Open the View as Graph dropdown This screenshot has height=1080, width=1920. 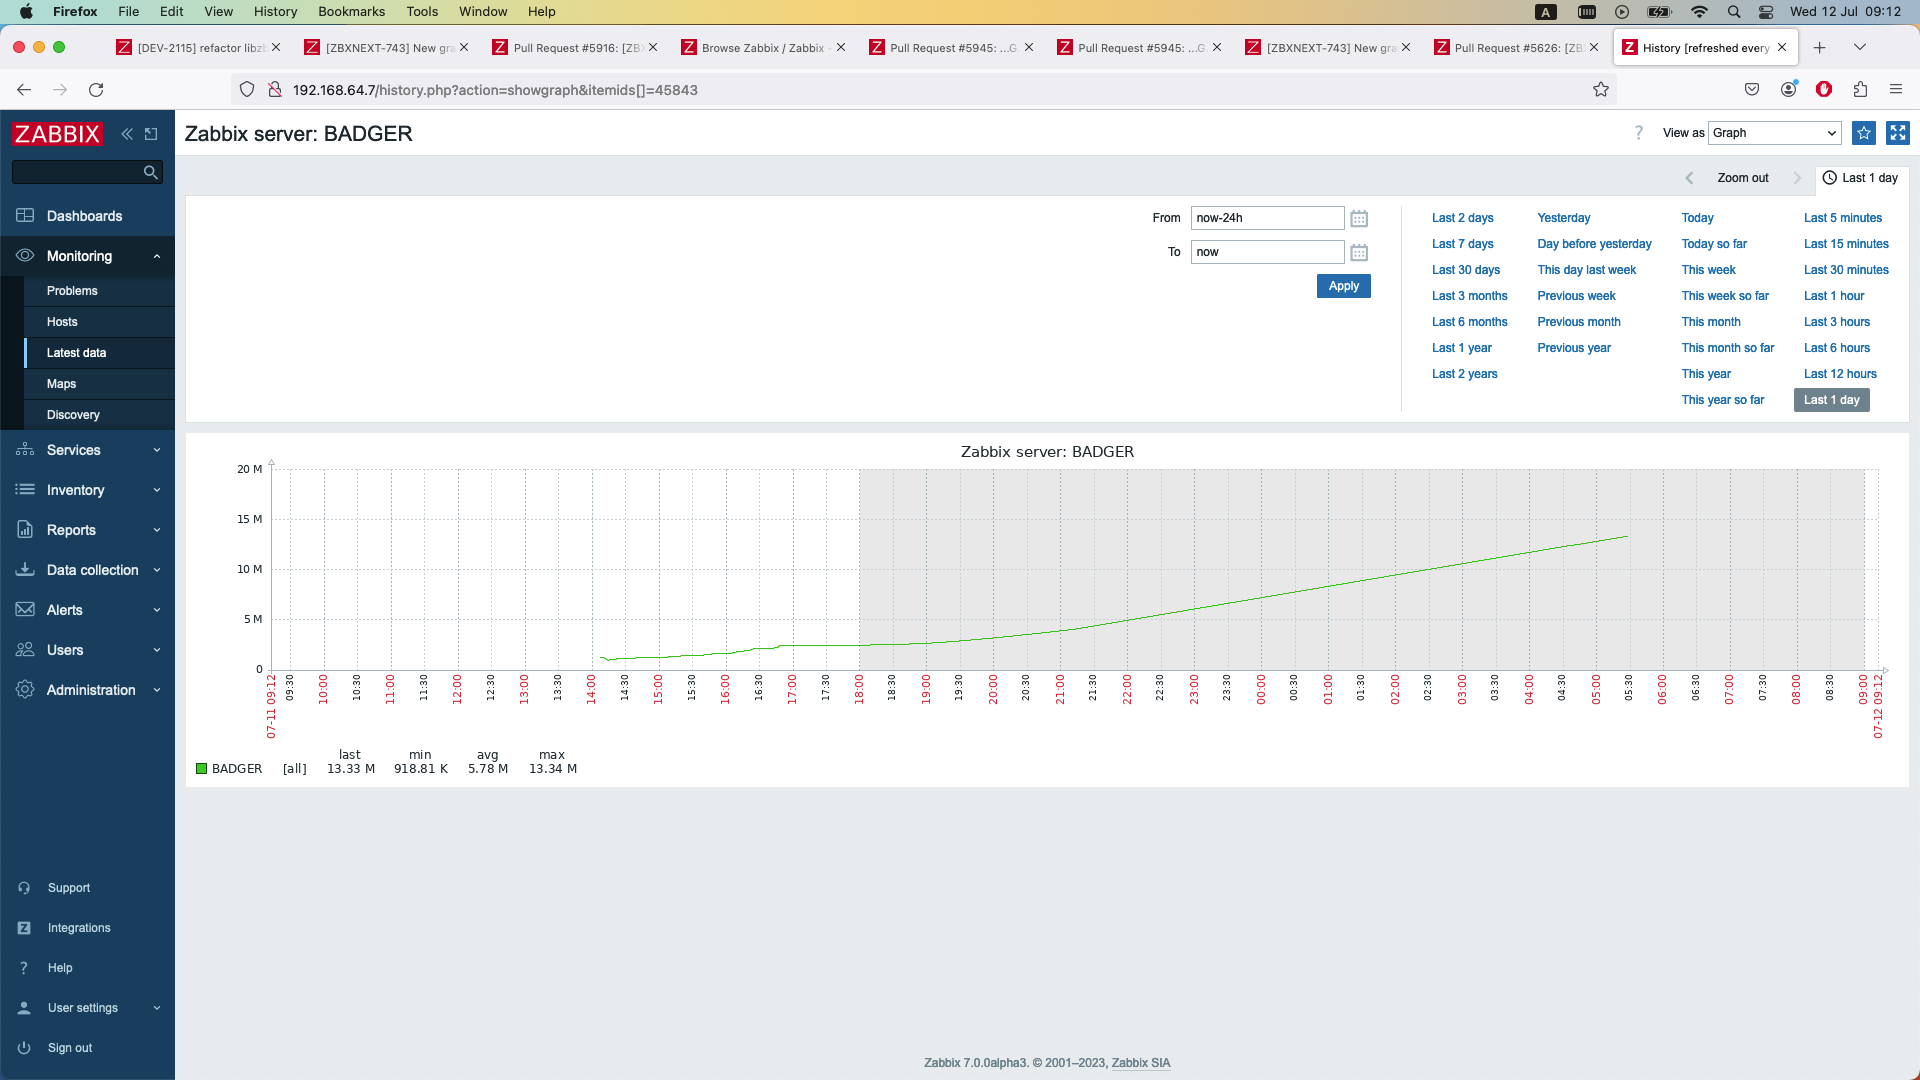click(1774, 133)
